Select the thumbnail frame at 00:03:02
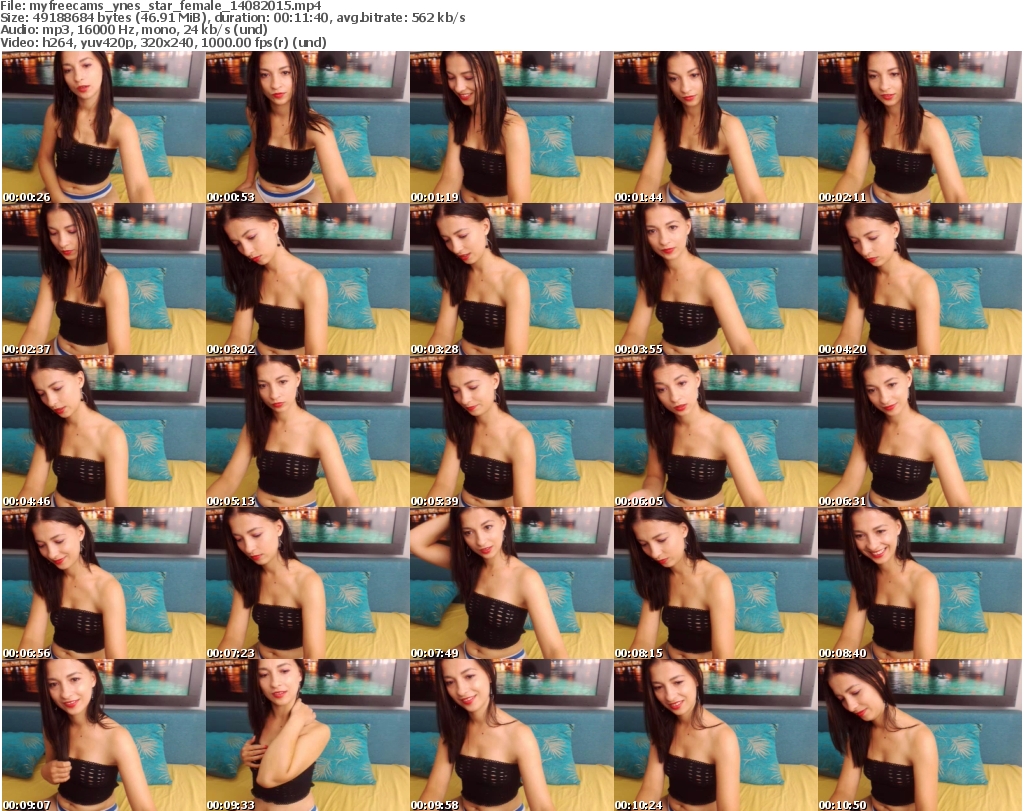The height and width of the screenshot is (811, 1024). (308, 279)
